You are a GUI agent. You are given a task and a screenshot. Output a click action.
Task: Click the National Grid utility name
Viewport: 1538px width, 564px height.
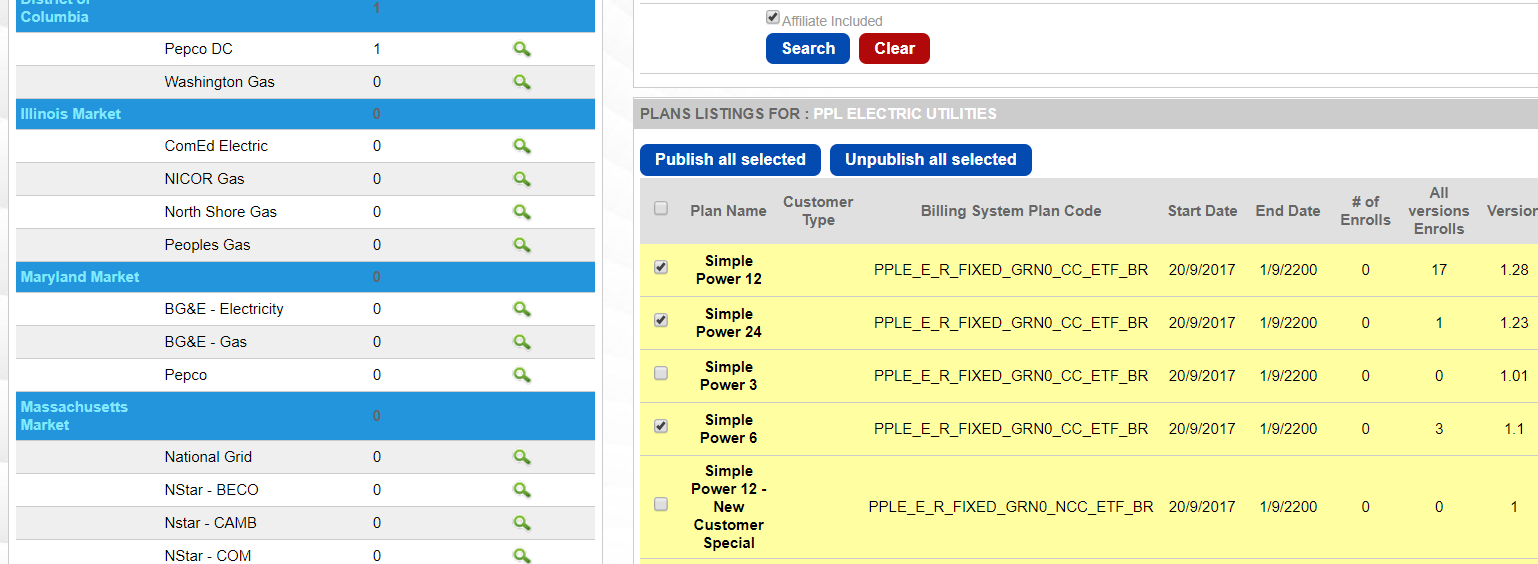[208, 457]
